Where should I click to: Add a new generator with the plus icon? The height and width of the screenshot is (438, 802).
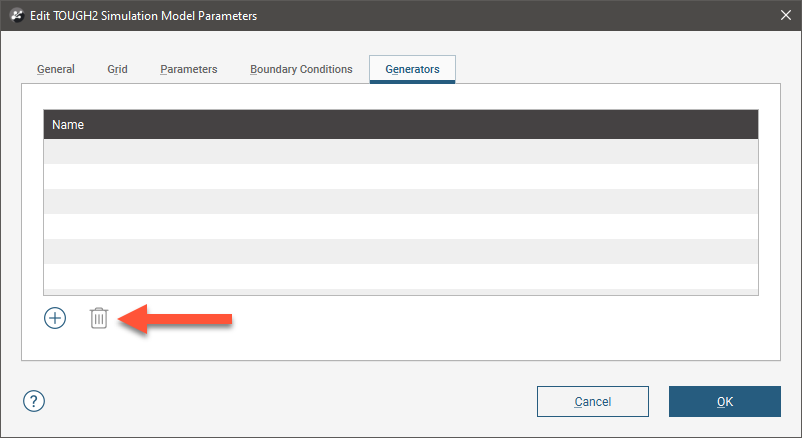point(55,318)
